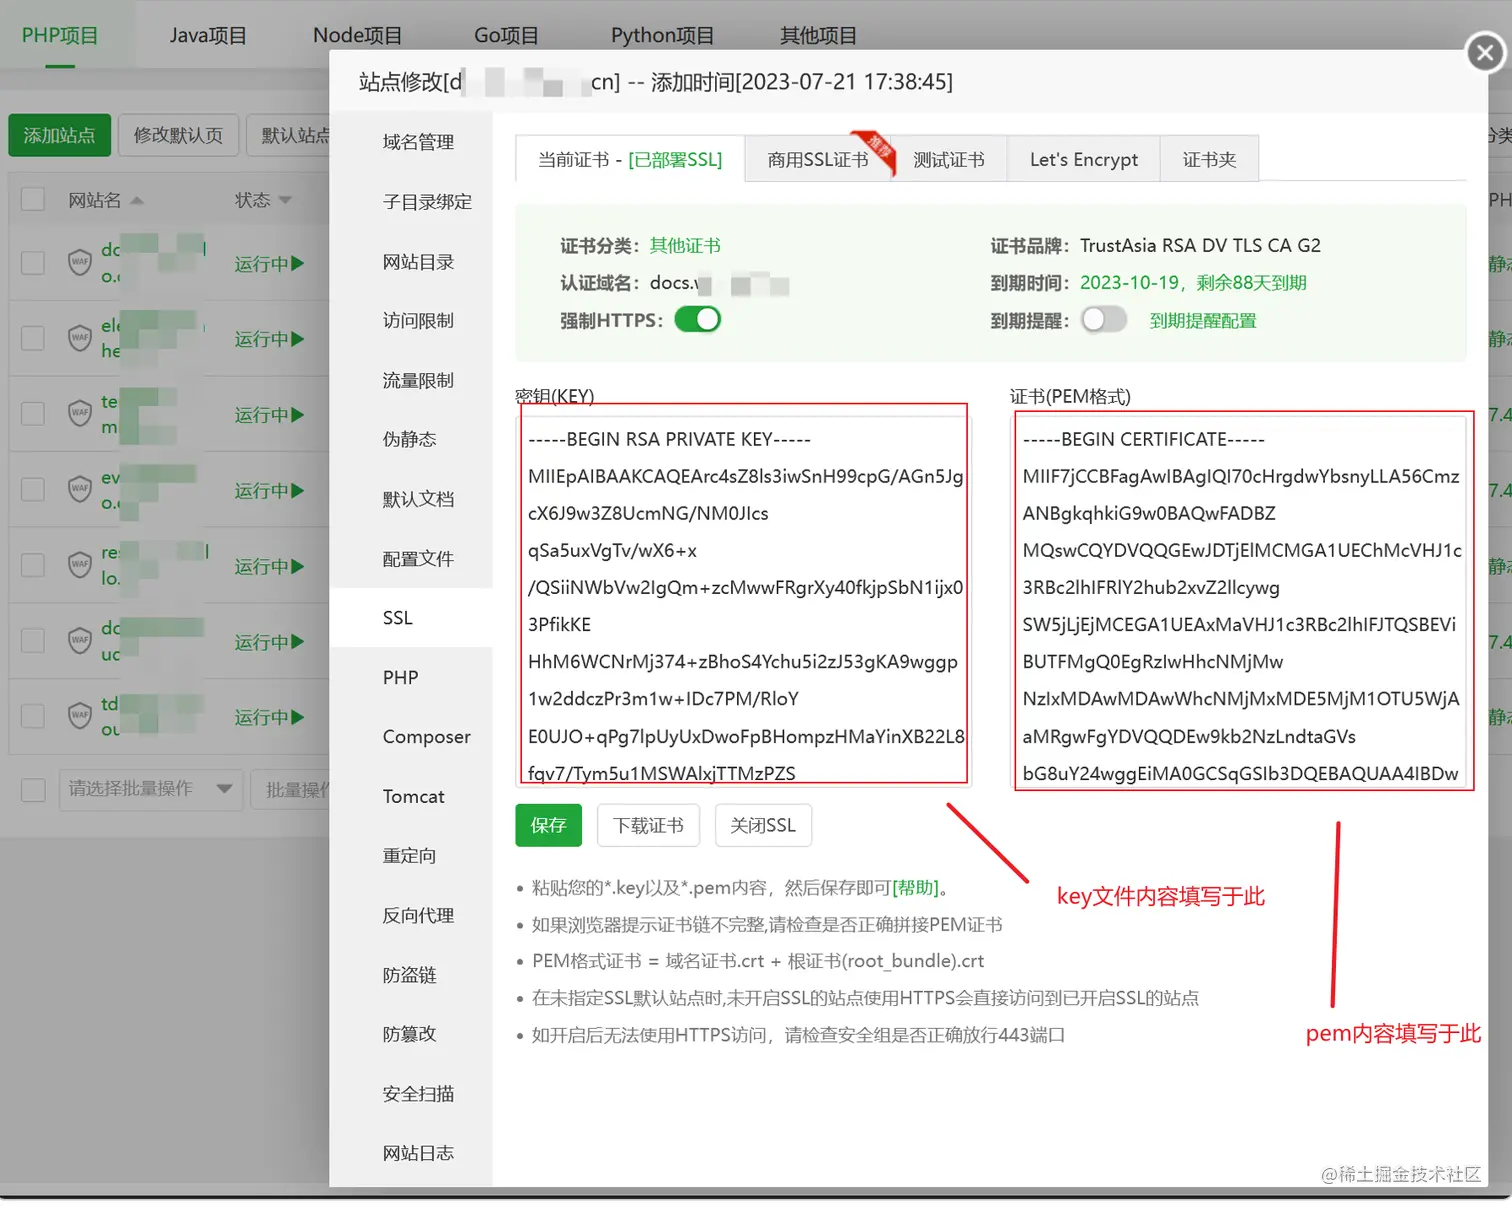The width and height of the screenshot is (1512, 1215).
Task: Enable the expiry reminder switch
Action: (1104, 320)
